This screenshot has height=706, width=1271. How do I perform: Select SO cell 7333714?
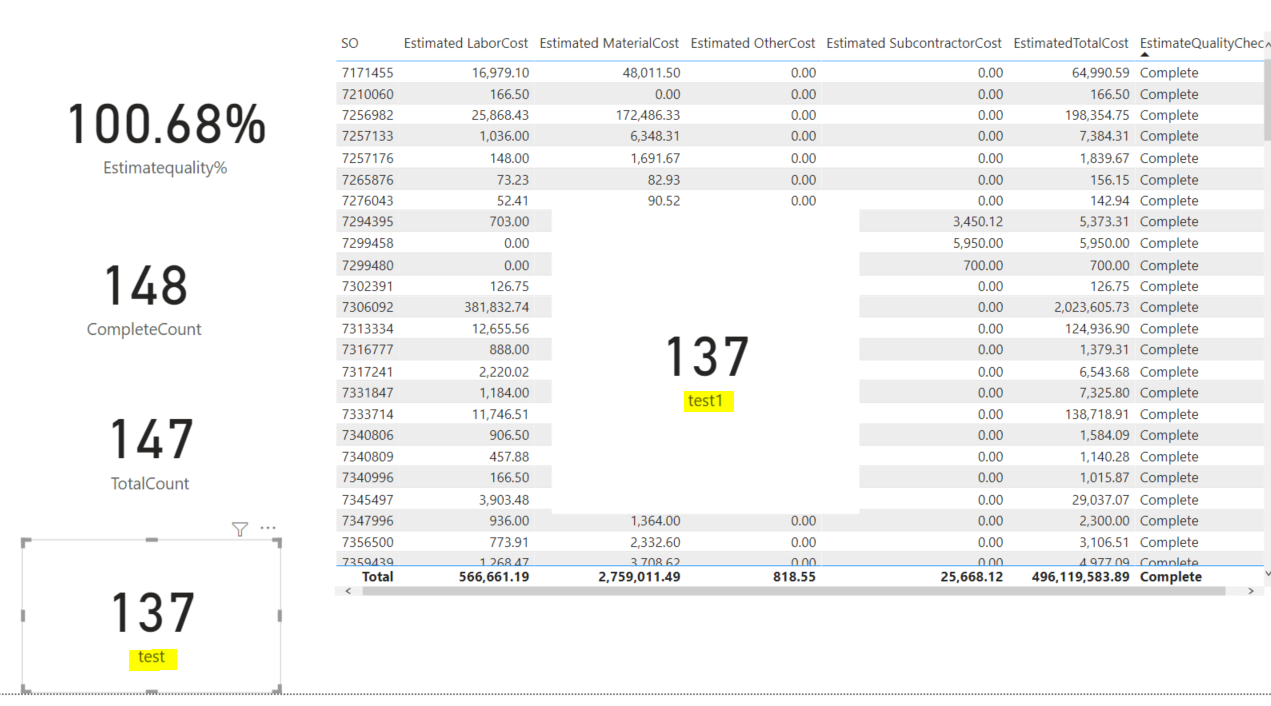click(x=367, y=414)
